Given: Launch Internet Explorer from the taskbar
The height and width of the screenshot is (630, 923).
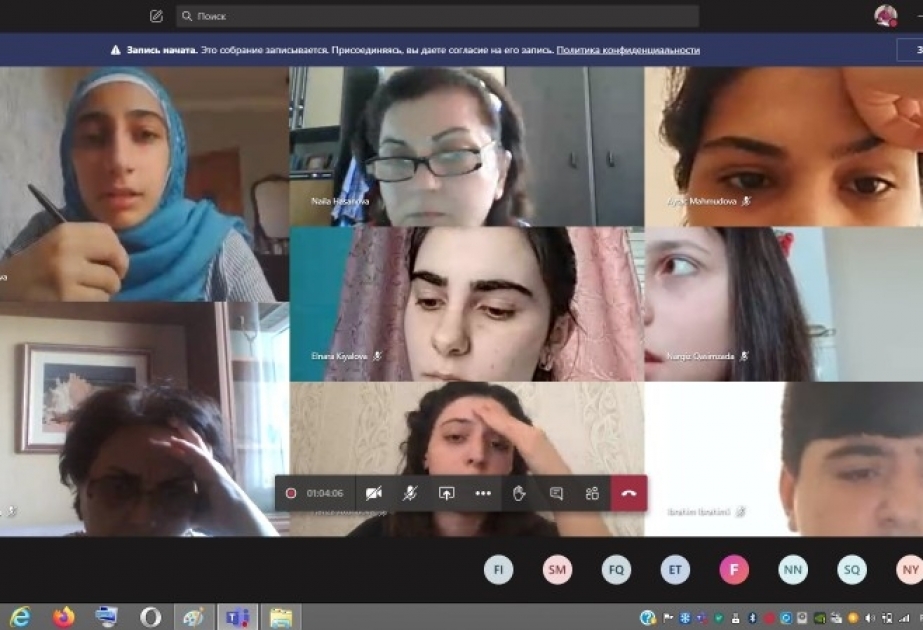Looking at the screenshot, I should point(21,617).
